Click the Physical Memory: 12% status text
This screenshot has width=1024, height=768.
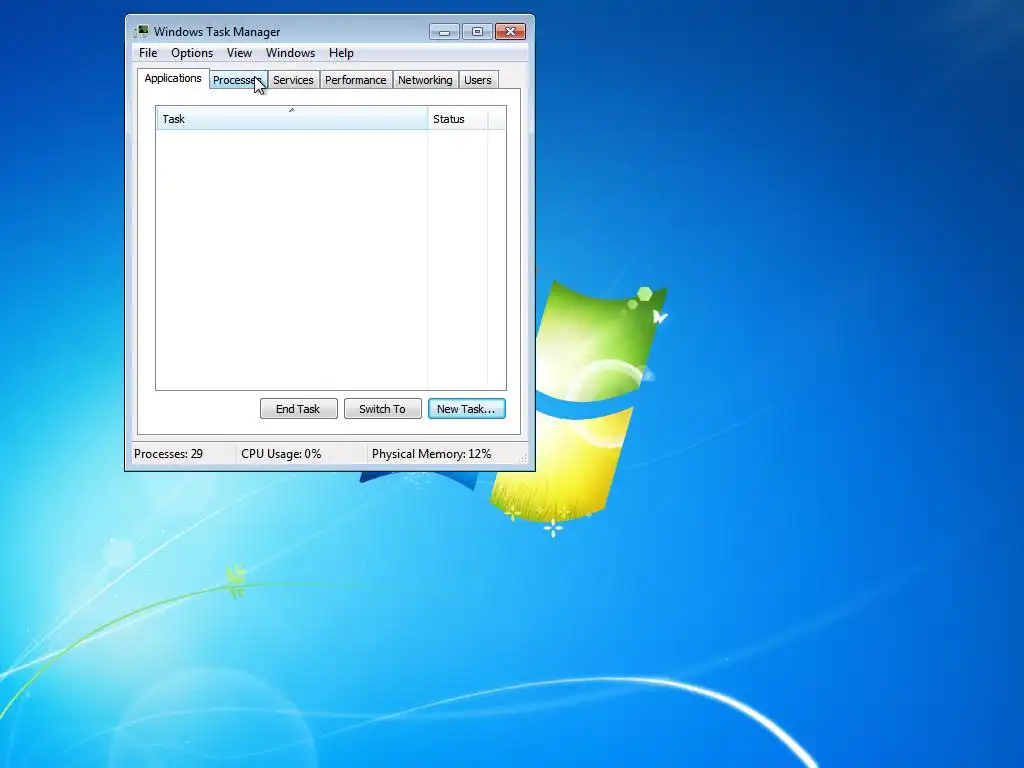[x=432, y=454]
